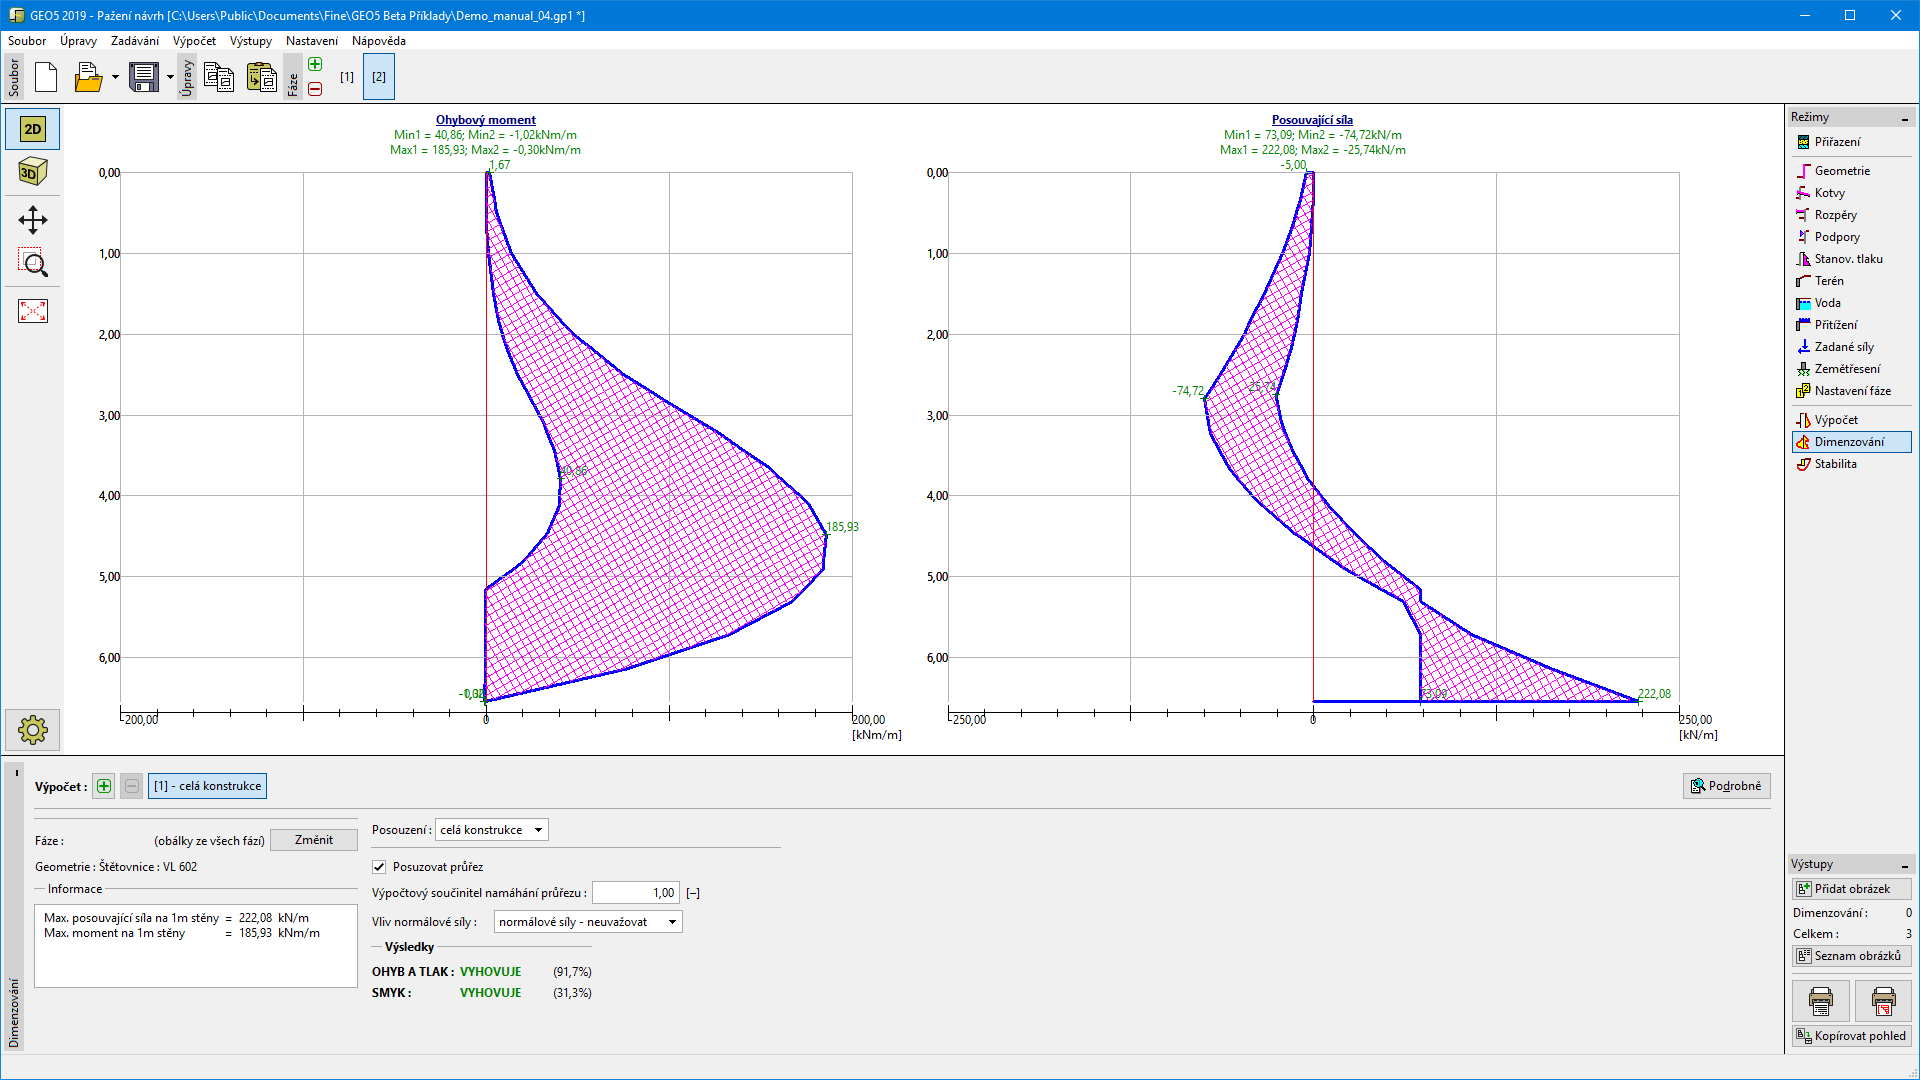1920x1080 pixels.
Task: Open the Posouzení dropdown
Action: pyautogui.click(x=491, y=830)
